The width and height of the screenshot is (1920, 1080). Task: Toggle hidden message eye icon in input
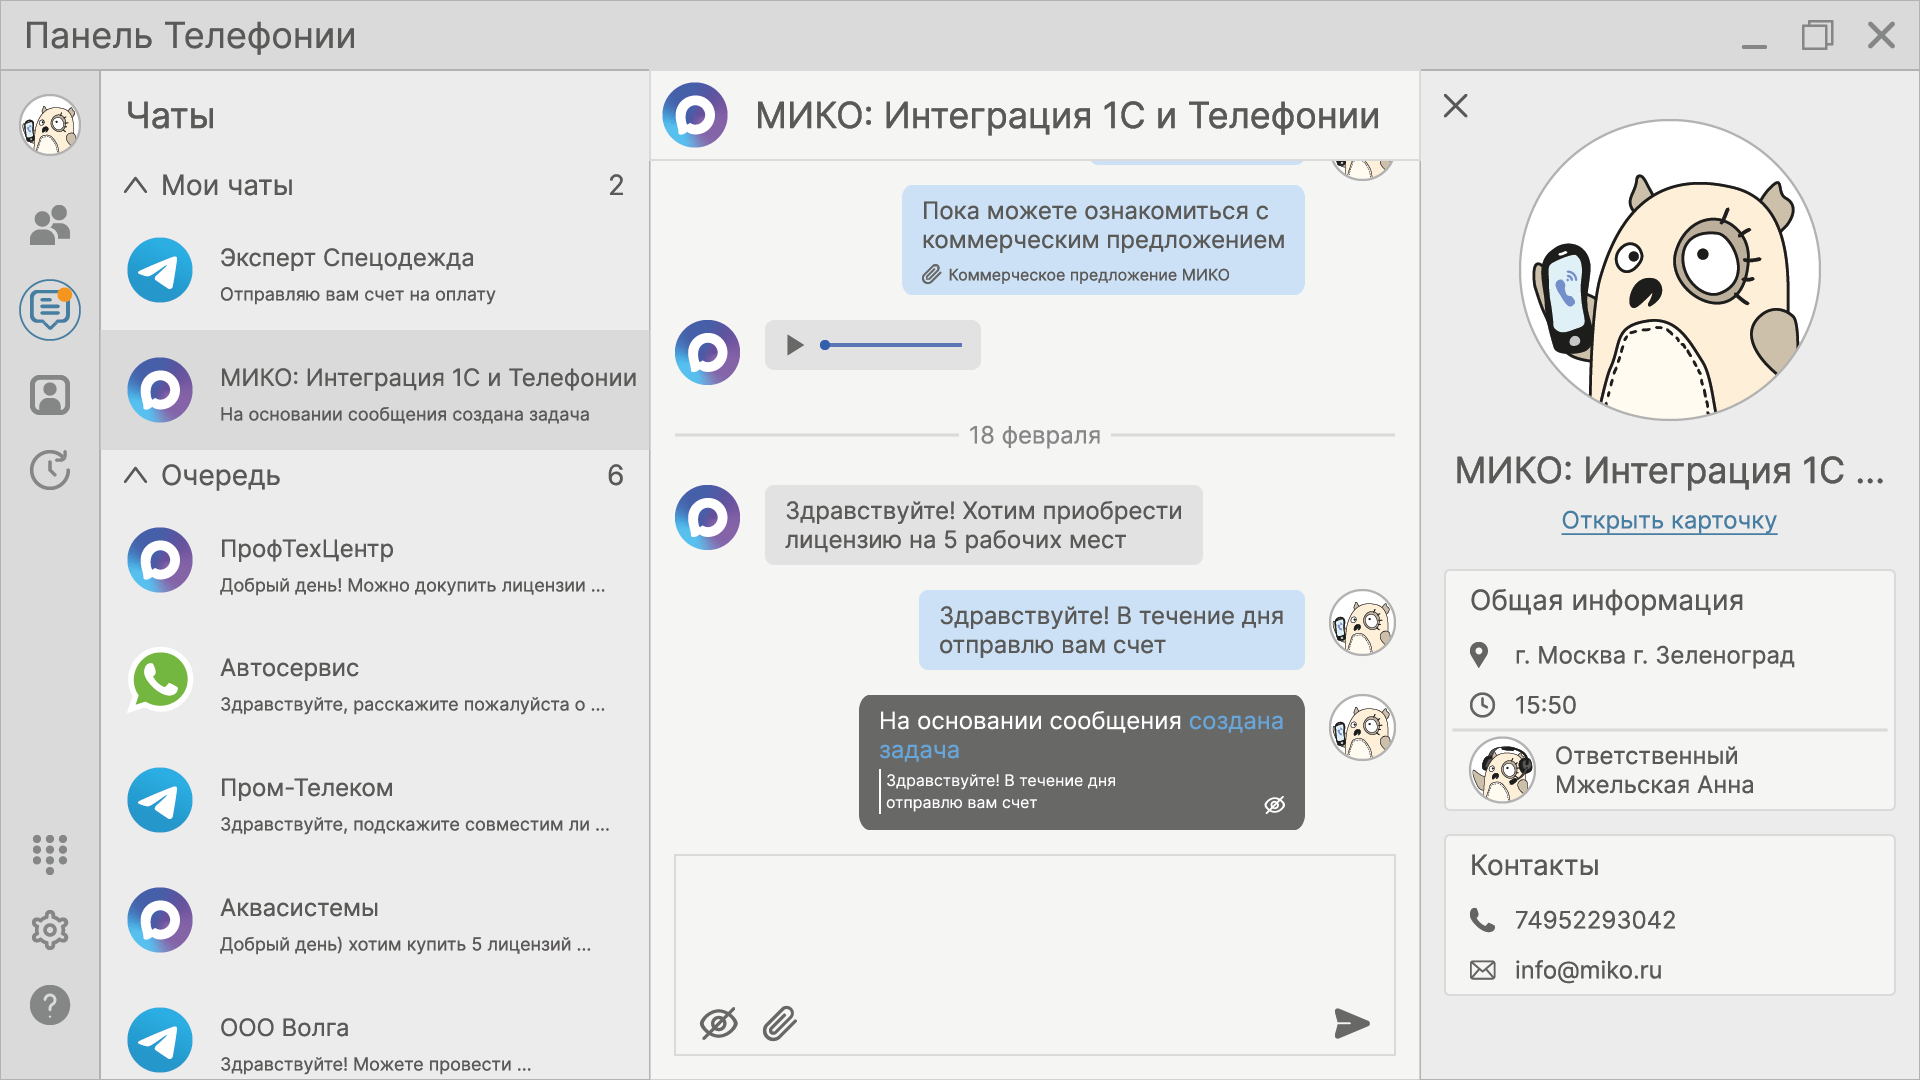tap(718, 1023)
